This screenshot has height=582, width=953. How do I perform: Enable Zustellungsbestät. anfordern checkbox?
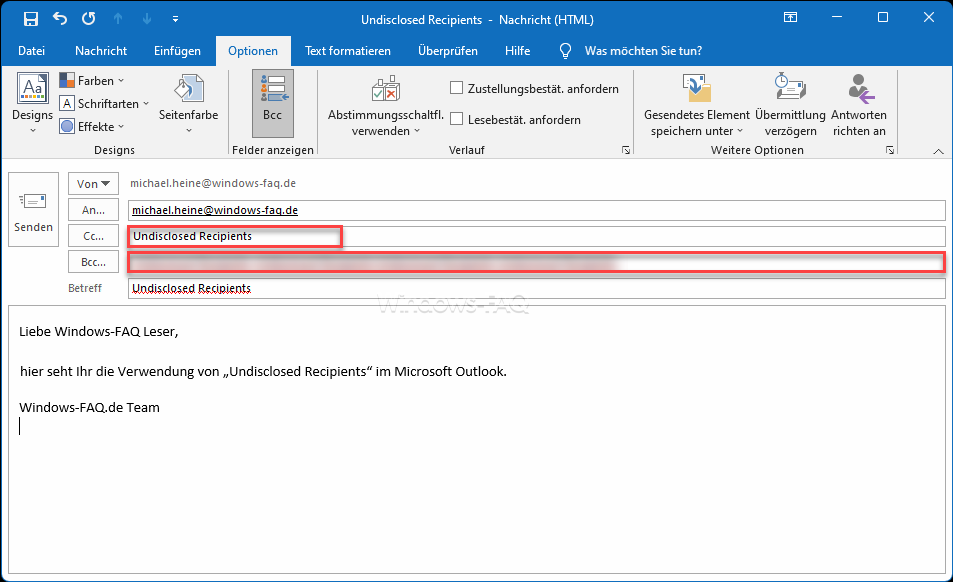coord(456,88)
